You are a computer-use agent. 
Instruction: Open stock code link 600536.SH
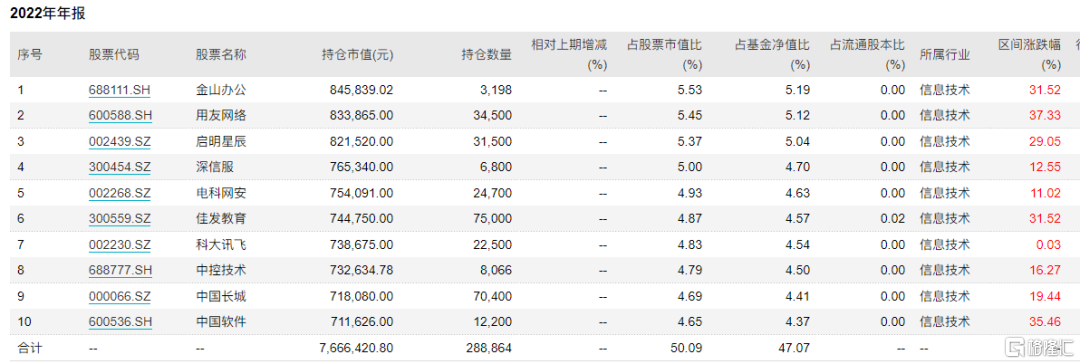click(120, 322)
